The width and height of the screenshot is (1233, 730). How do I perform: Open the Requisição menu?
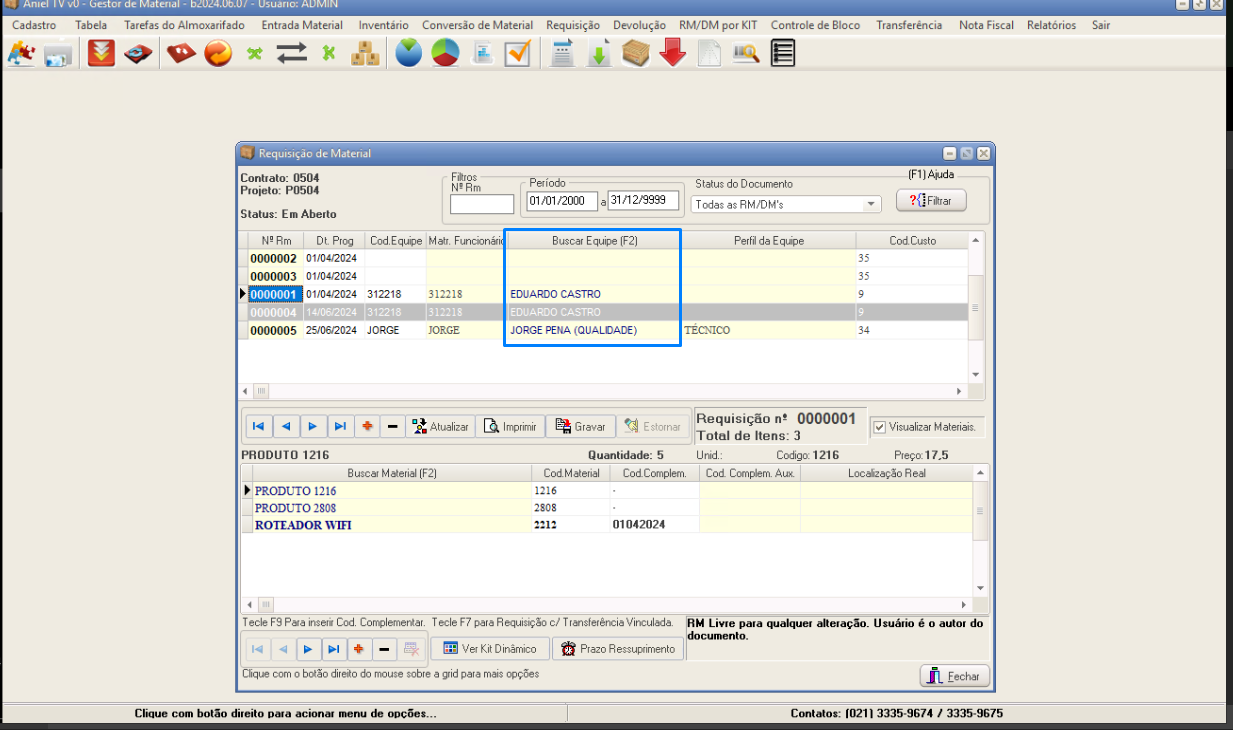point(573,25)
